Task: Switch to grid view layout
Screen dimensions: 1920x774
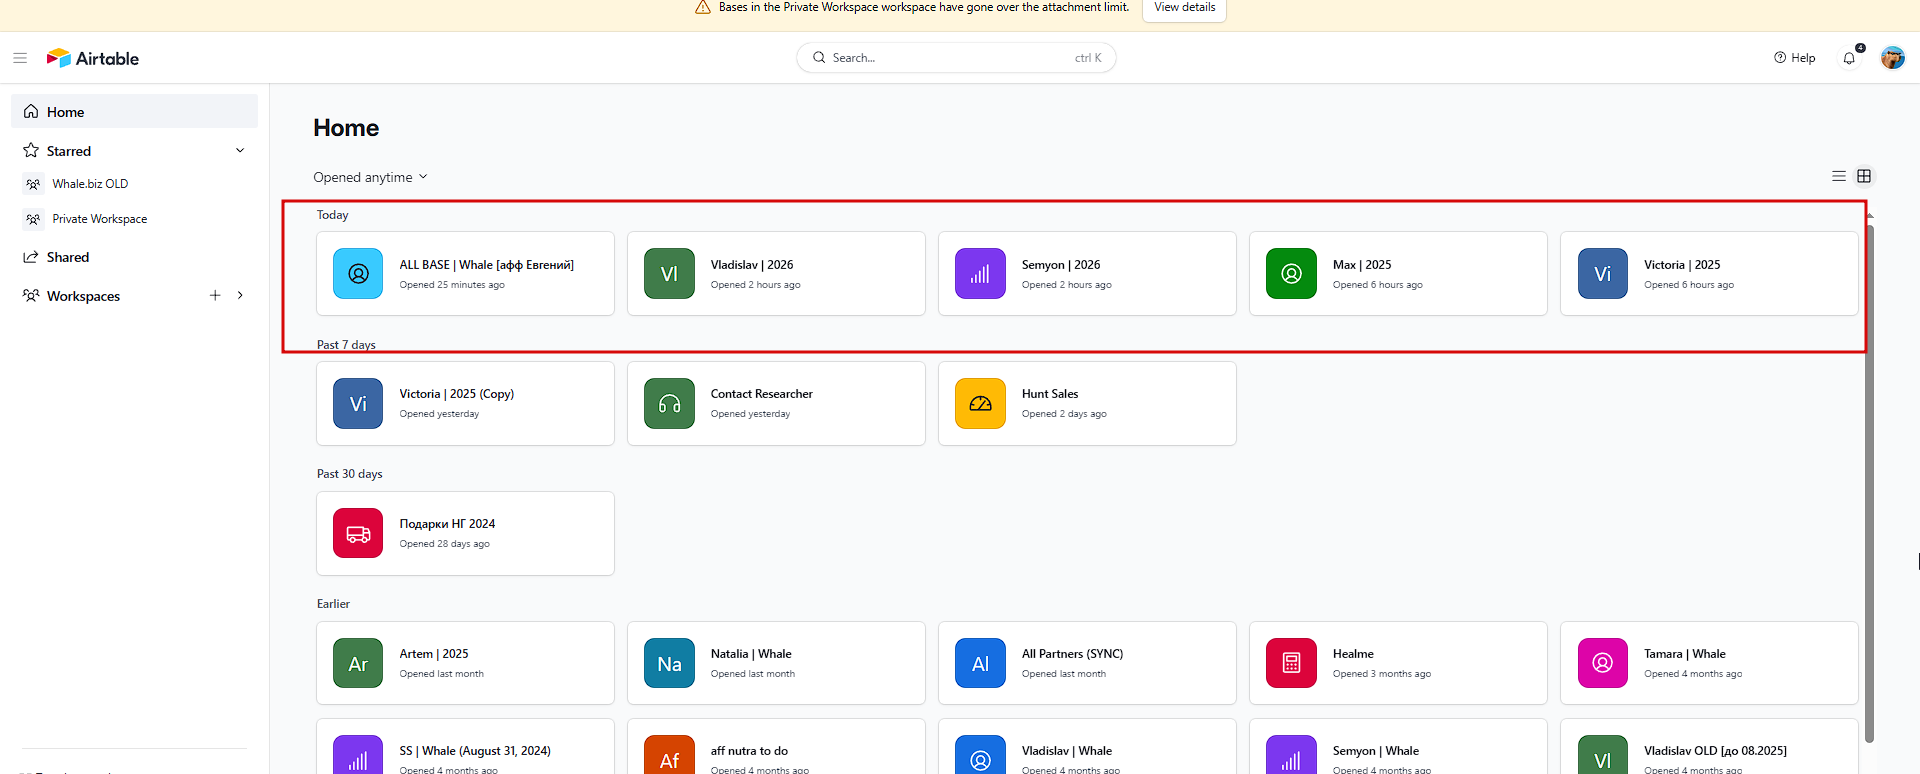Action: (1864, 176)
